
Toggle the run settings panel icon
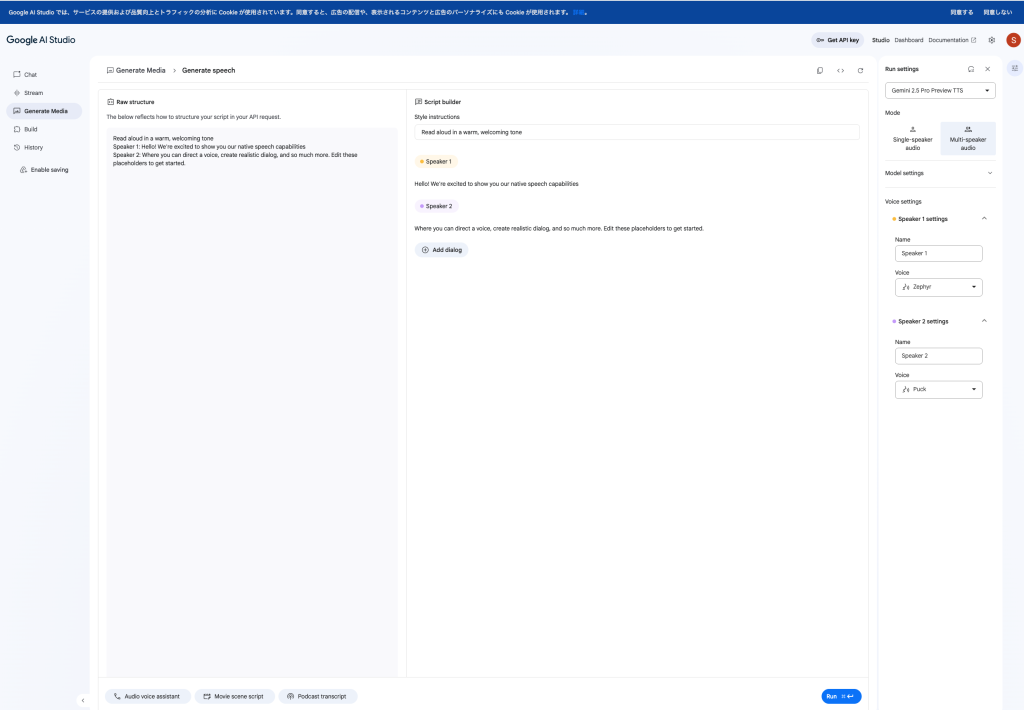pyautogui.click(x=1014, y=68)
